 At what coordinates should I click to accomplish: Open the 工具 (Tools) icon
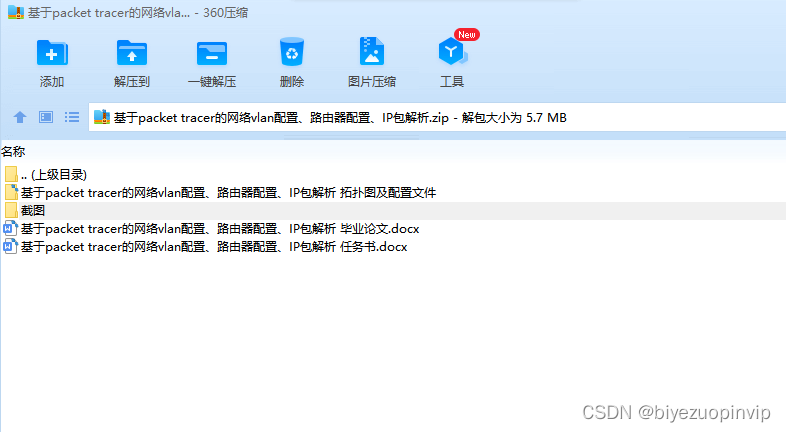pyautogui.click(x=452, y=52)
